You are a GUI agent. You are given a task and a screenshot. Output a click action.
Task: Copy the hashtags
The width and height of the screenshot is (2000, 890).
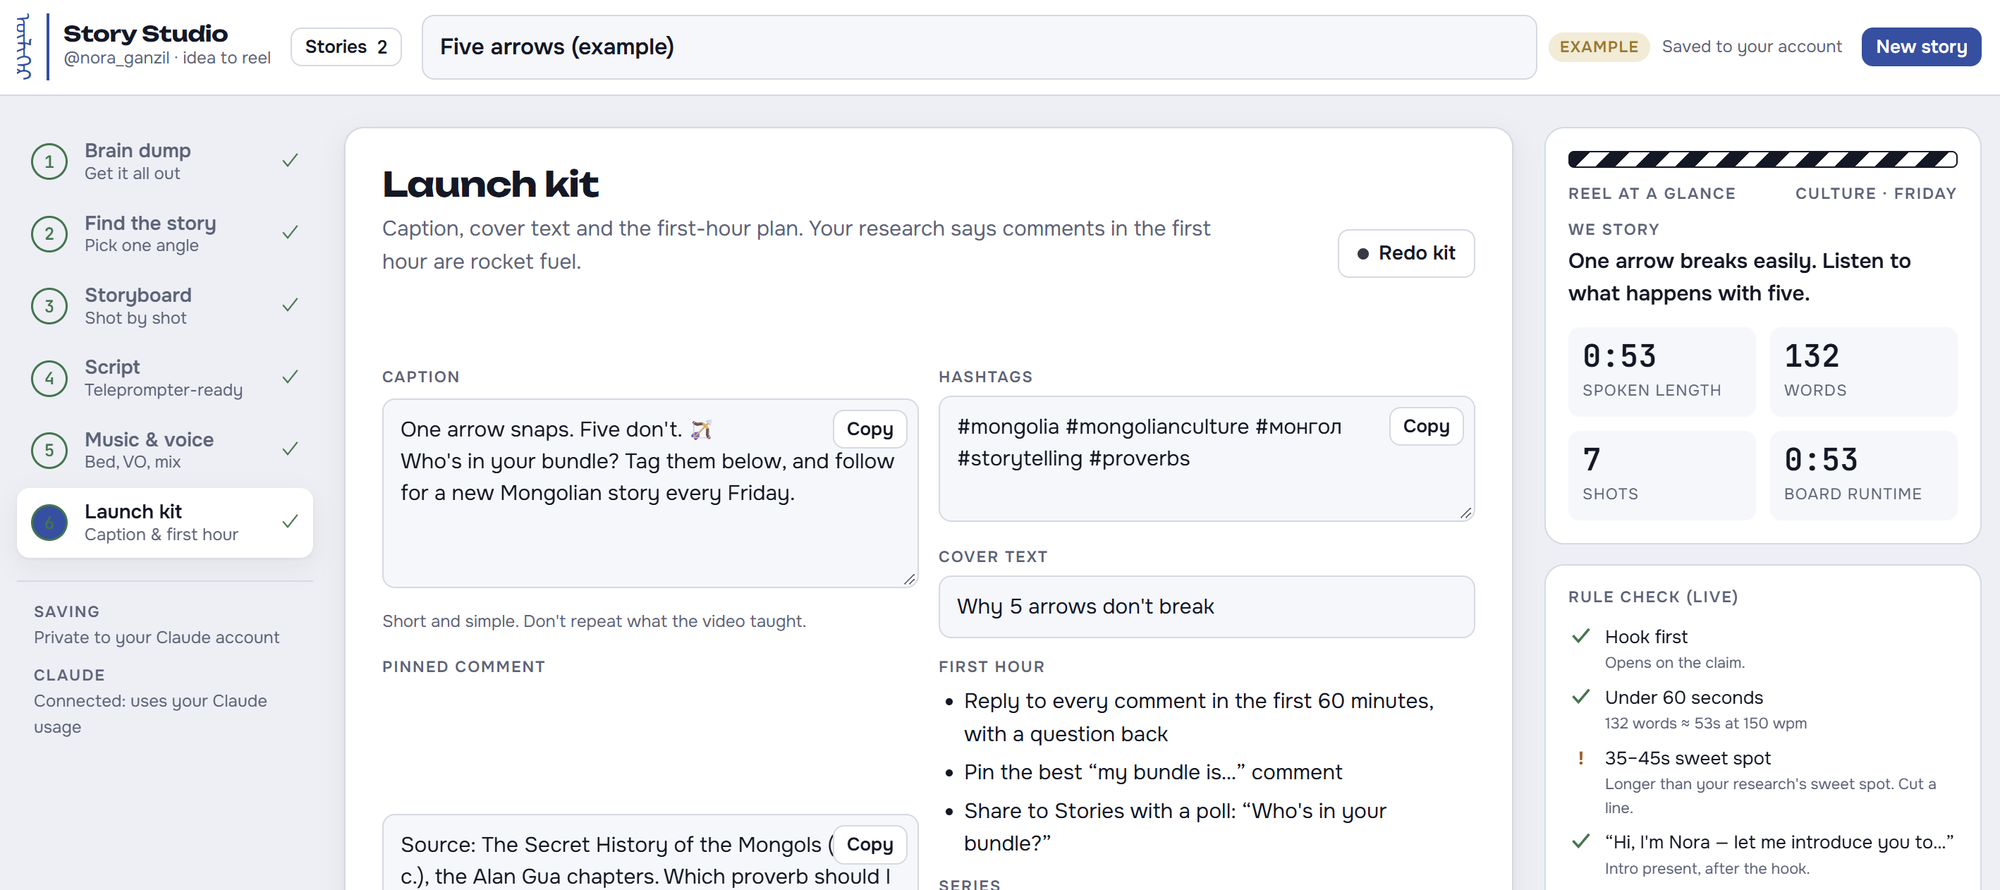pos(1426,426)
